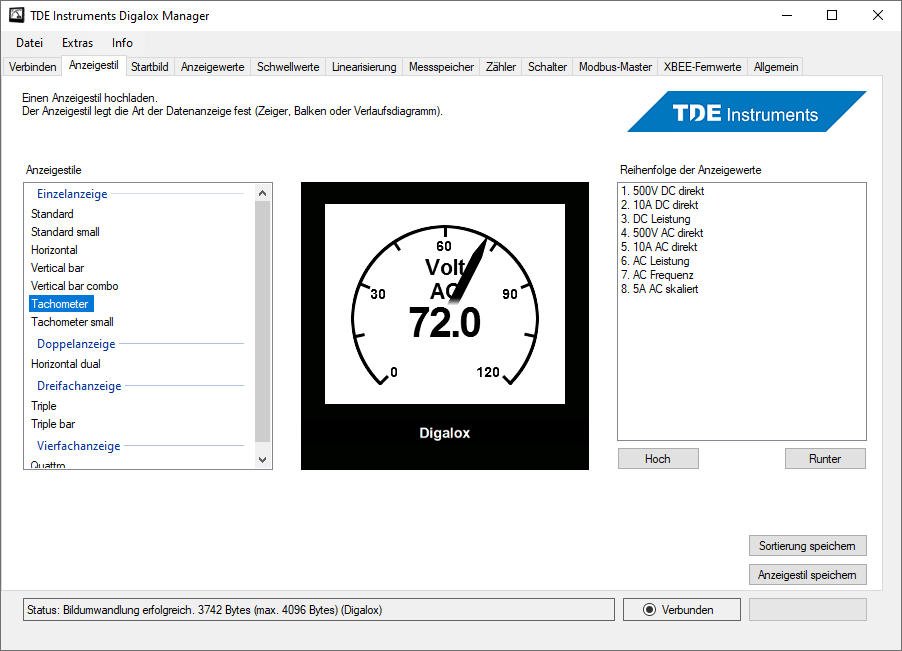
Task: Choose Triple bar display style
Action: (x=53, y=424)
